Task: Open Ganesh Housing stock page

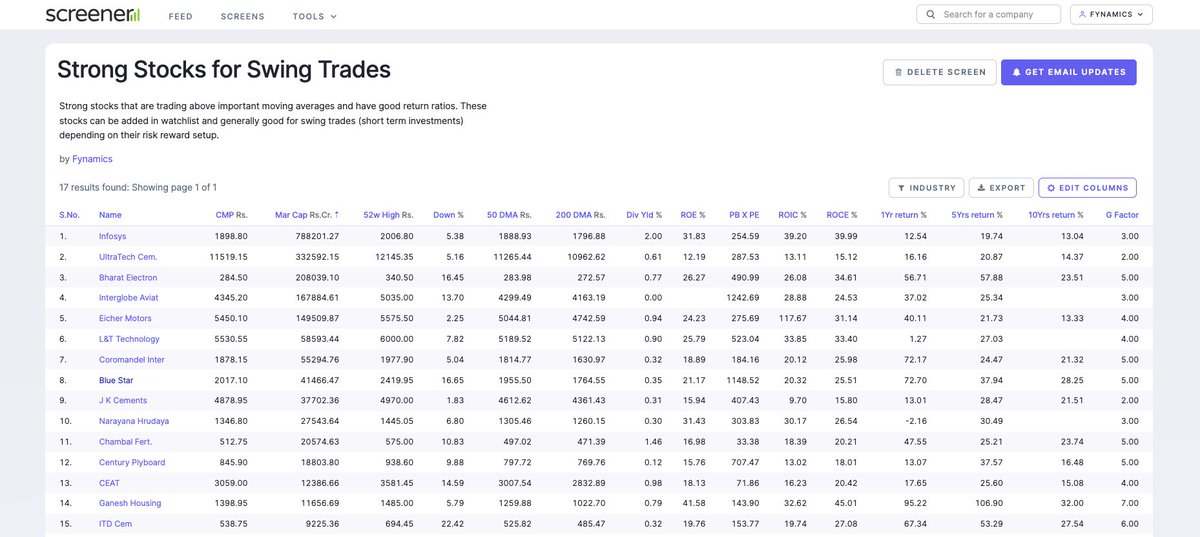Action: pos(130,503)
